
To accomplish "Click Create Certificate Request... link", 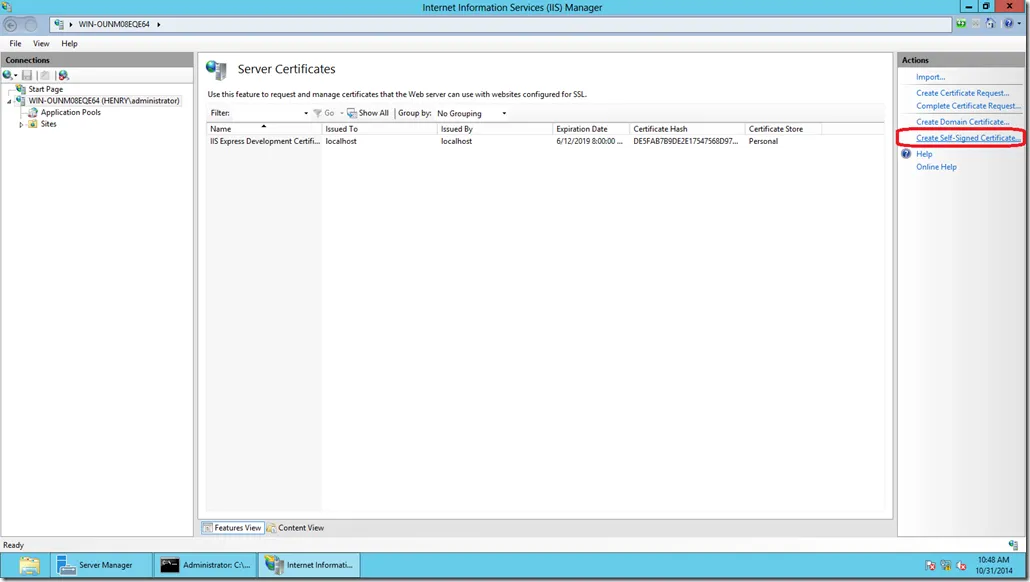I will (x=962, y=93).
